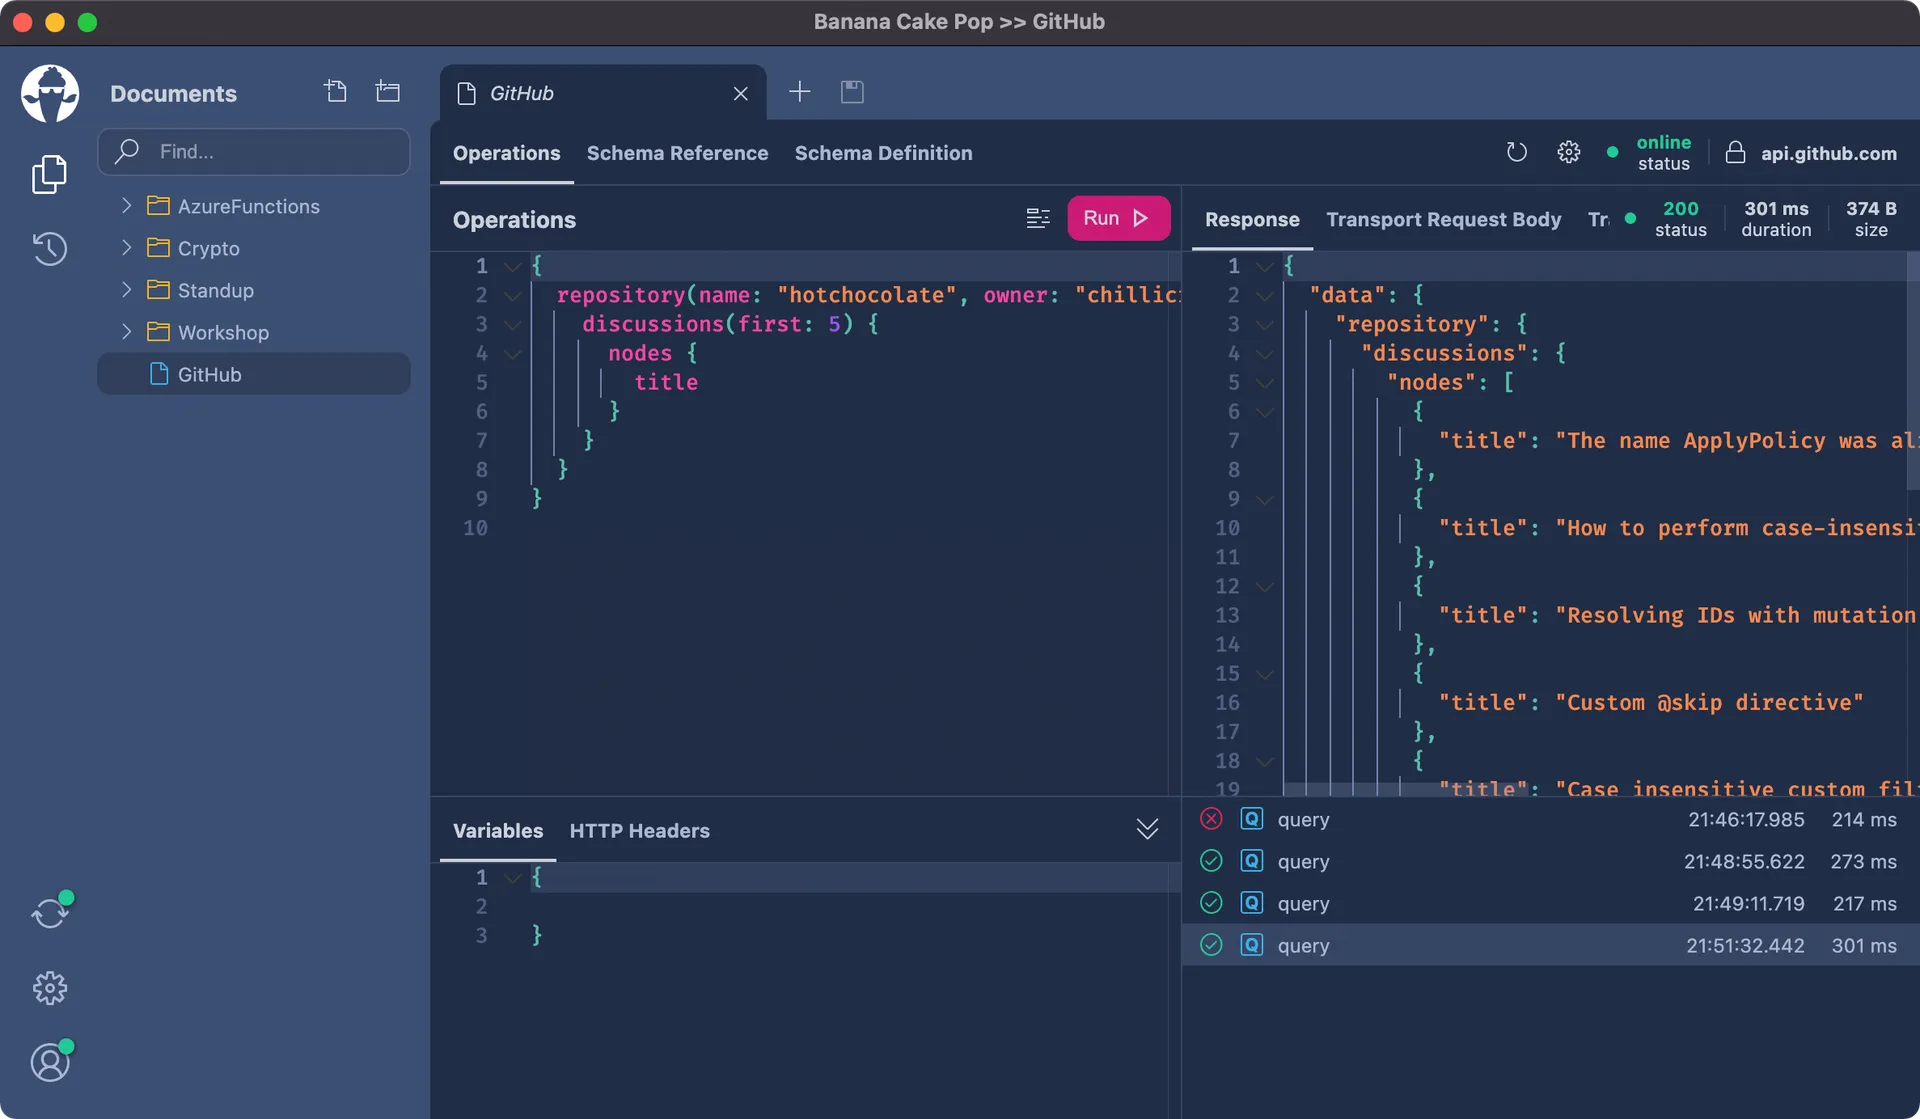Format the operations document
Viewport: 1920px width, 1119px height.
[1038, 218]
